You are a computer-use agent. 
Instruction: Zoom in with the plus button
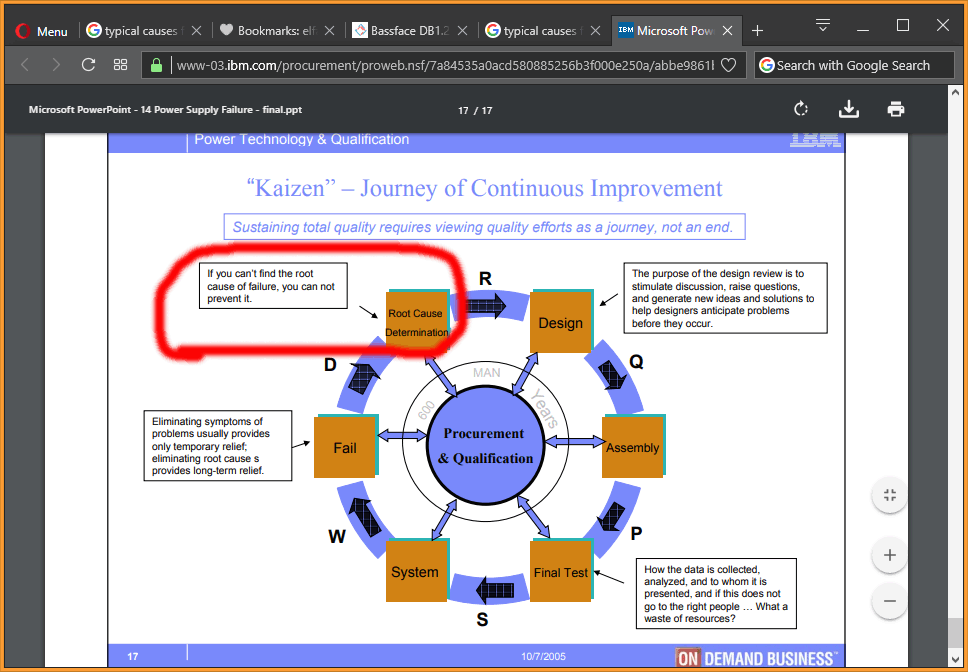tap(889, 554)
